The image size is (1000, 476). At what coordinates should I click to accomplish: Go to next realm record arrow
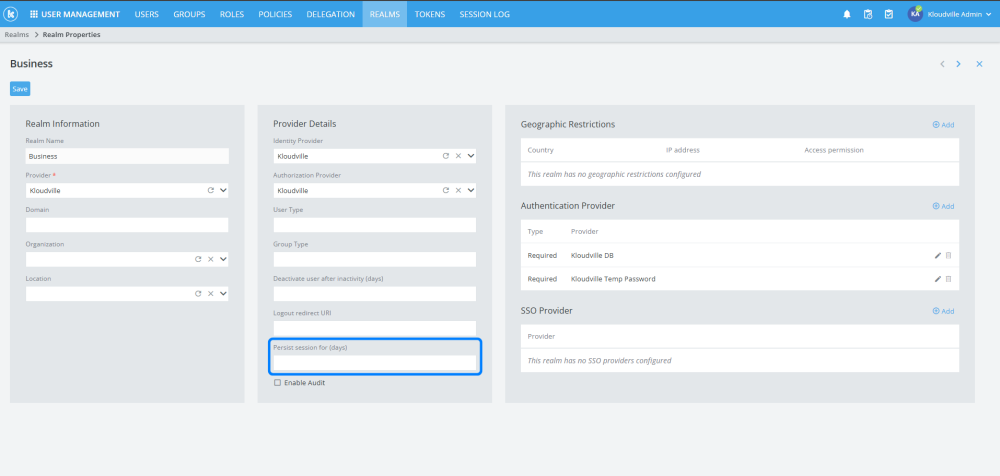958,64
